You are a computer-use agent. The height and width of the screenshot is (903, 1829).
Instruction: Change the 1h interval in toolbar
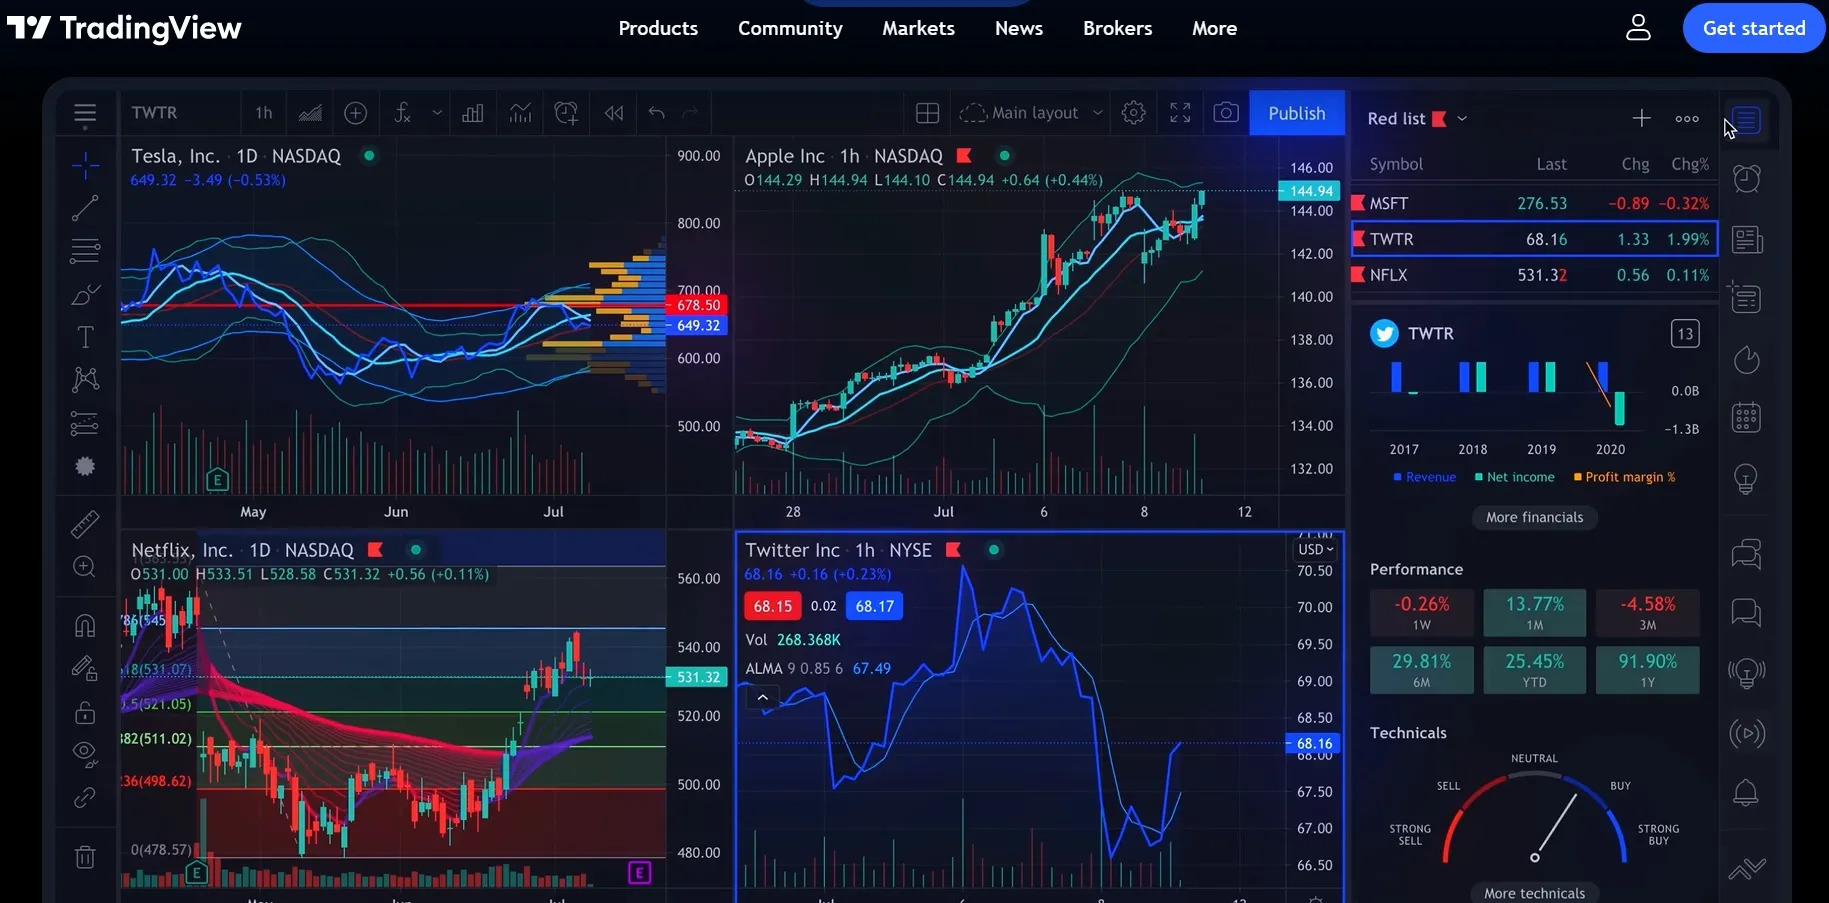(263, 113)
